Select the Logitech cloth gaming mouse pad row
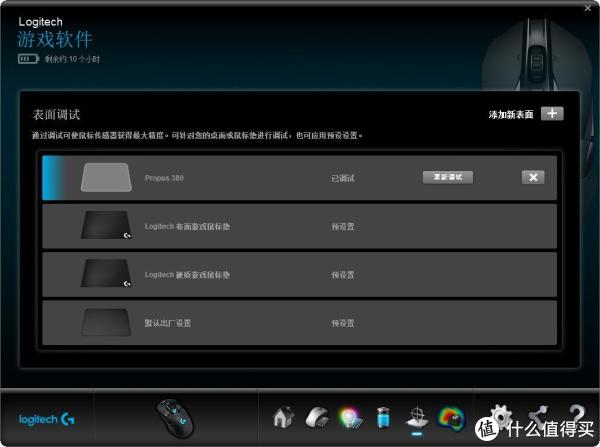Image resolution: width=600 pixels, height=447 pixels. (299, 226)
